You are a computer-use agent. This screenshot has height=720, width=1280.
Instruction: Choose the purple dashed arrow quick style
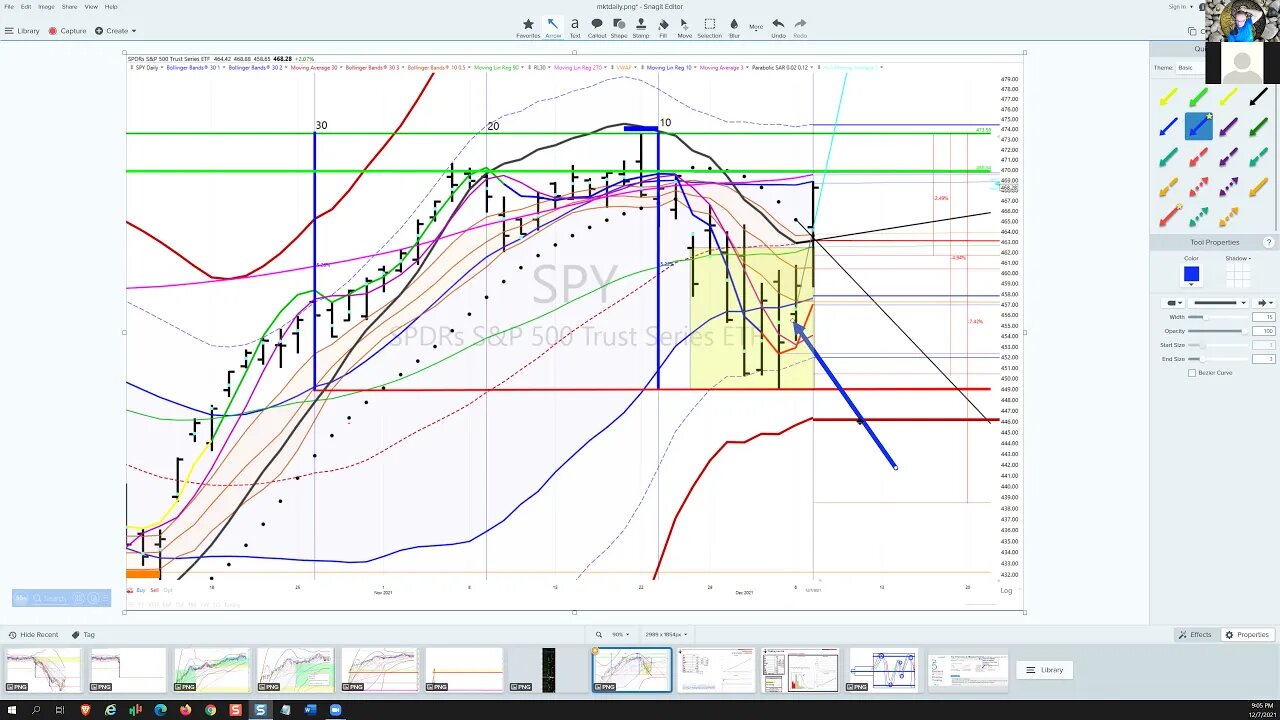1228,157
